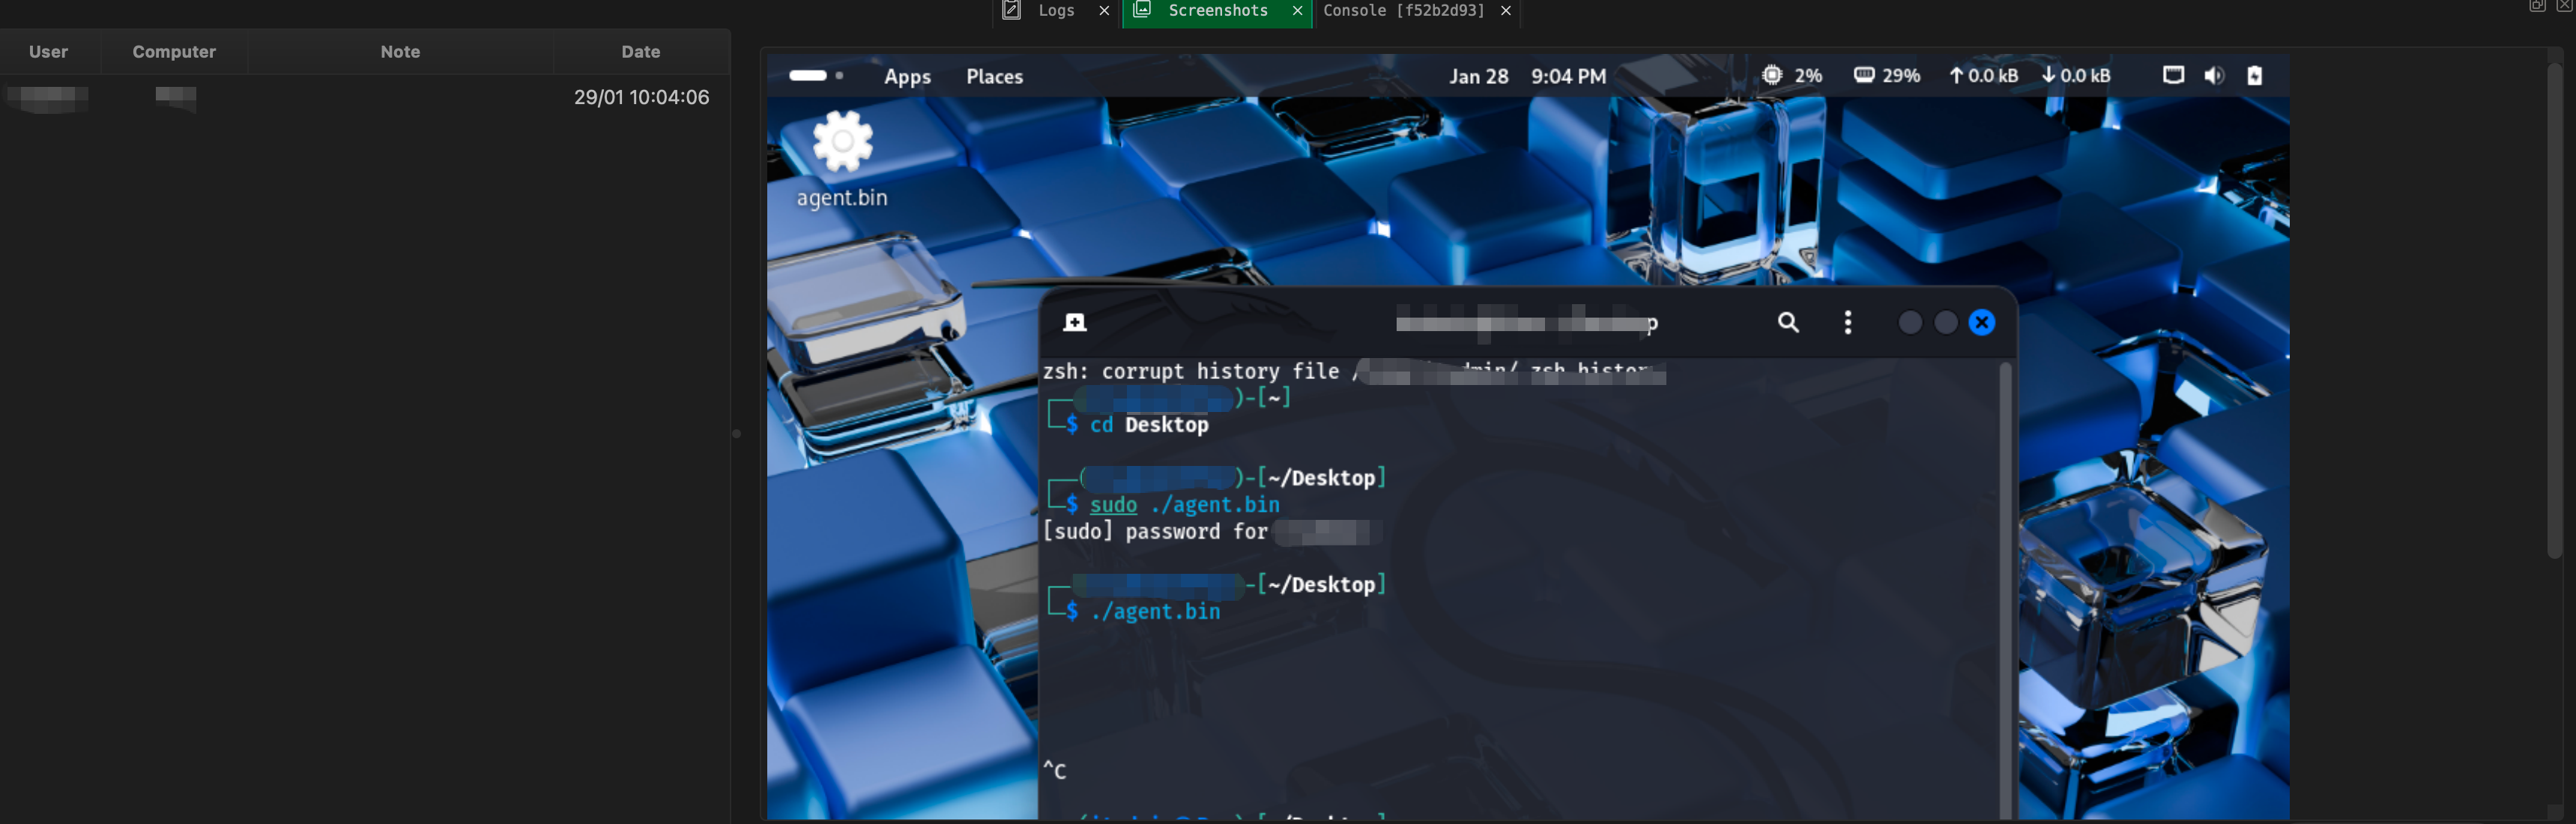This screenshot has height=824, width=2576.
Task: Click the battery indicator icon in panel
Action: [x=2254, y=76]
